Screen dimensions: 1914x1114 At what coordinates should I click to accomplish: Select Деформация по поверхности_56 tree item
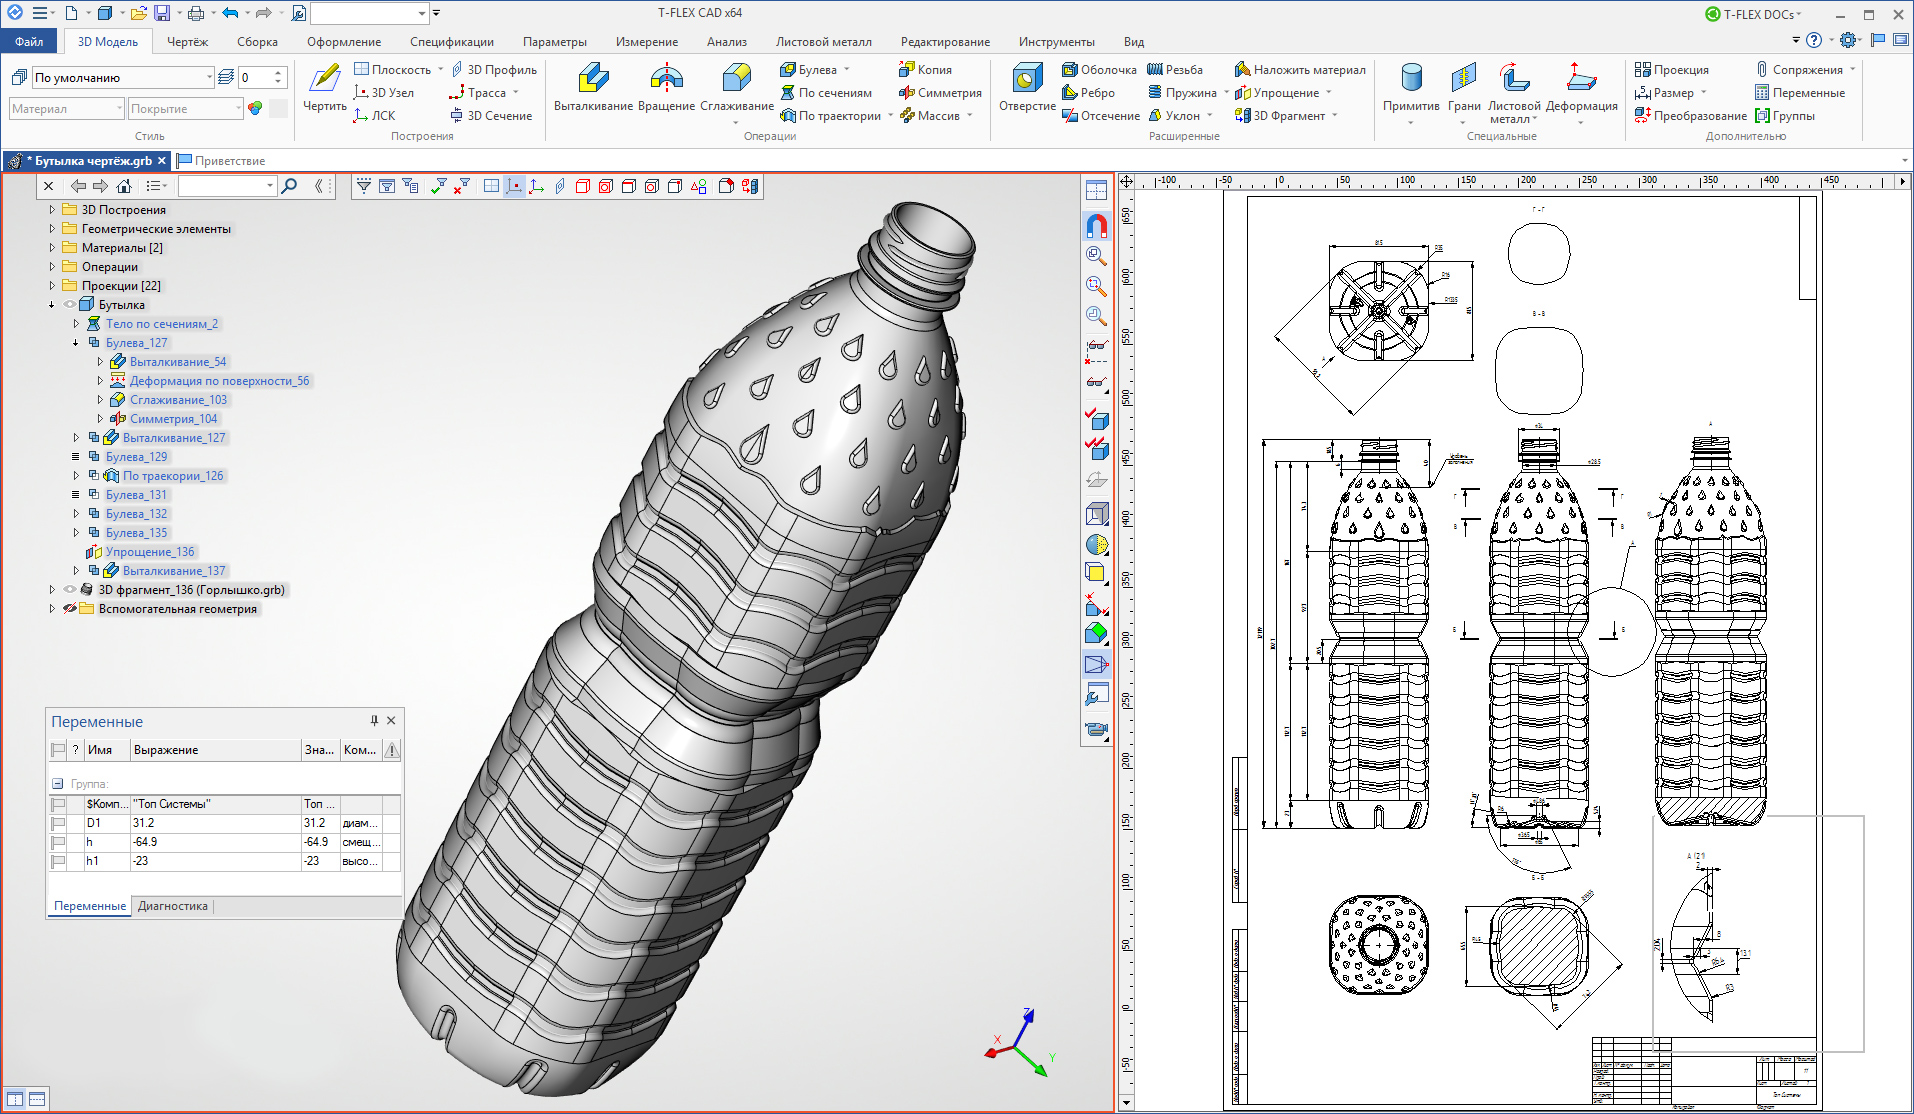[219, 381]
